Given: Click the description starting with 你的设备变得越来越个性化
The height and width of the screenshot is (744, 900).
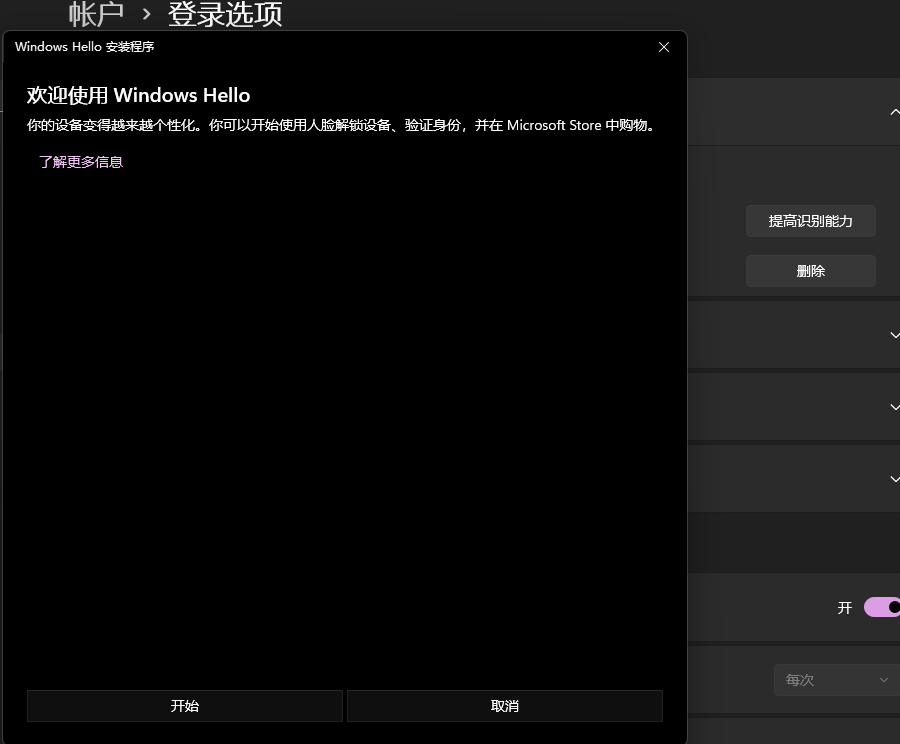Looking at the screenshot, I should click(x=342, y=125).
